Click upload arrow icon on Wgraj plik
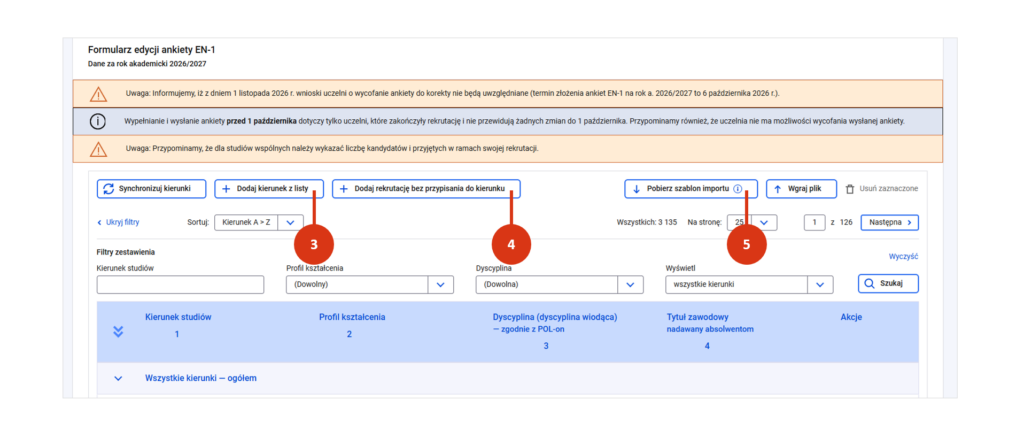Image resolution: width=1024 pixels, height=438 pixels. click(x=777, y=189)
